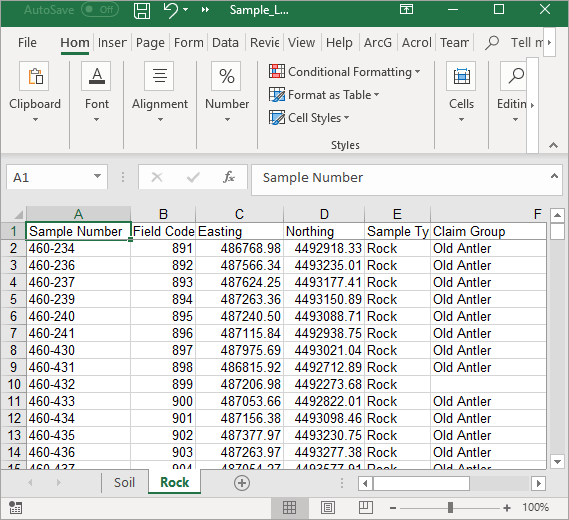Image resolution: width=569 pixels, height=520 pixels.
Task: Open the Clipboard paste icon group
Action: [x=35, y=76]
